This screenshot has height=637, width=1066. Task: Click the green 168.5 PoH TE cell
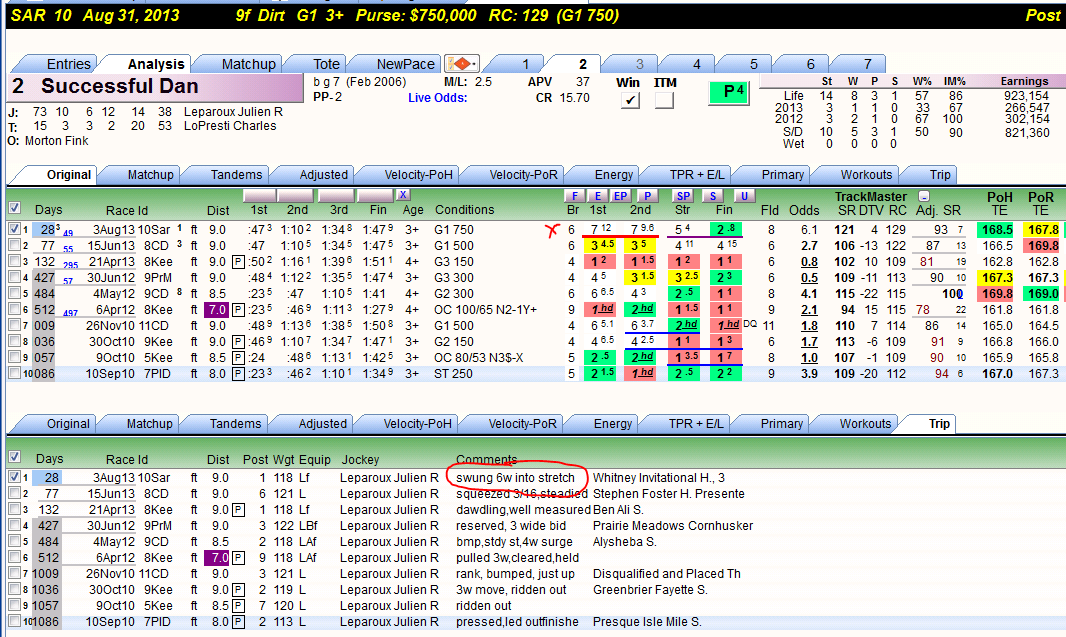coord(997,230)
